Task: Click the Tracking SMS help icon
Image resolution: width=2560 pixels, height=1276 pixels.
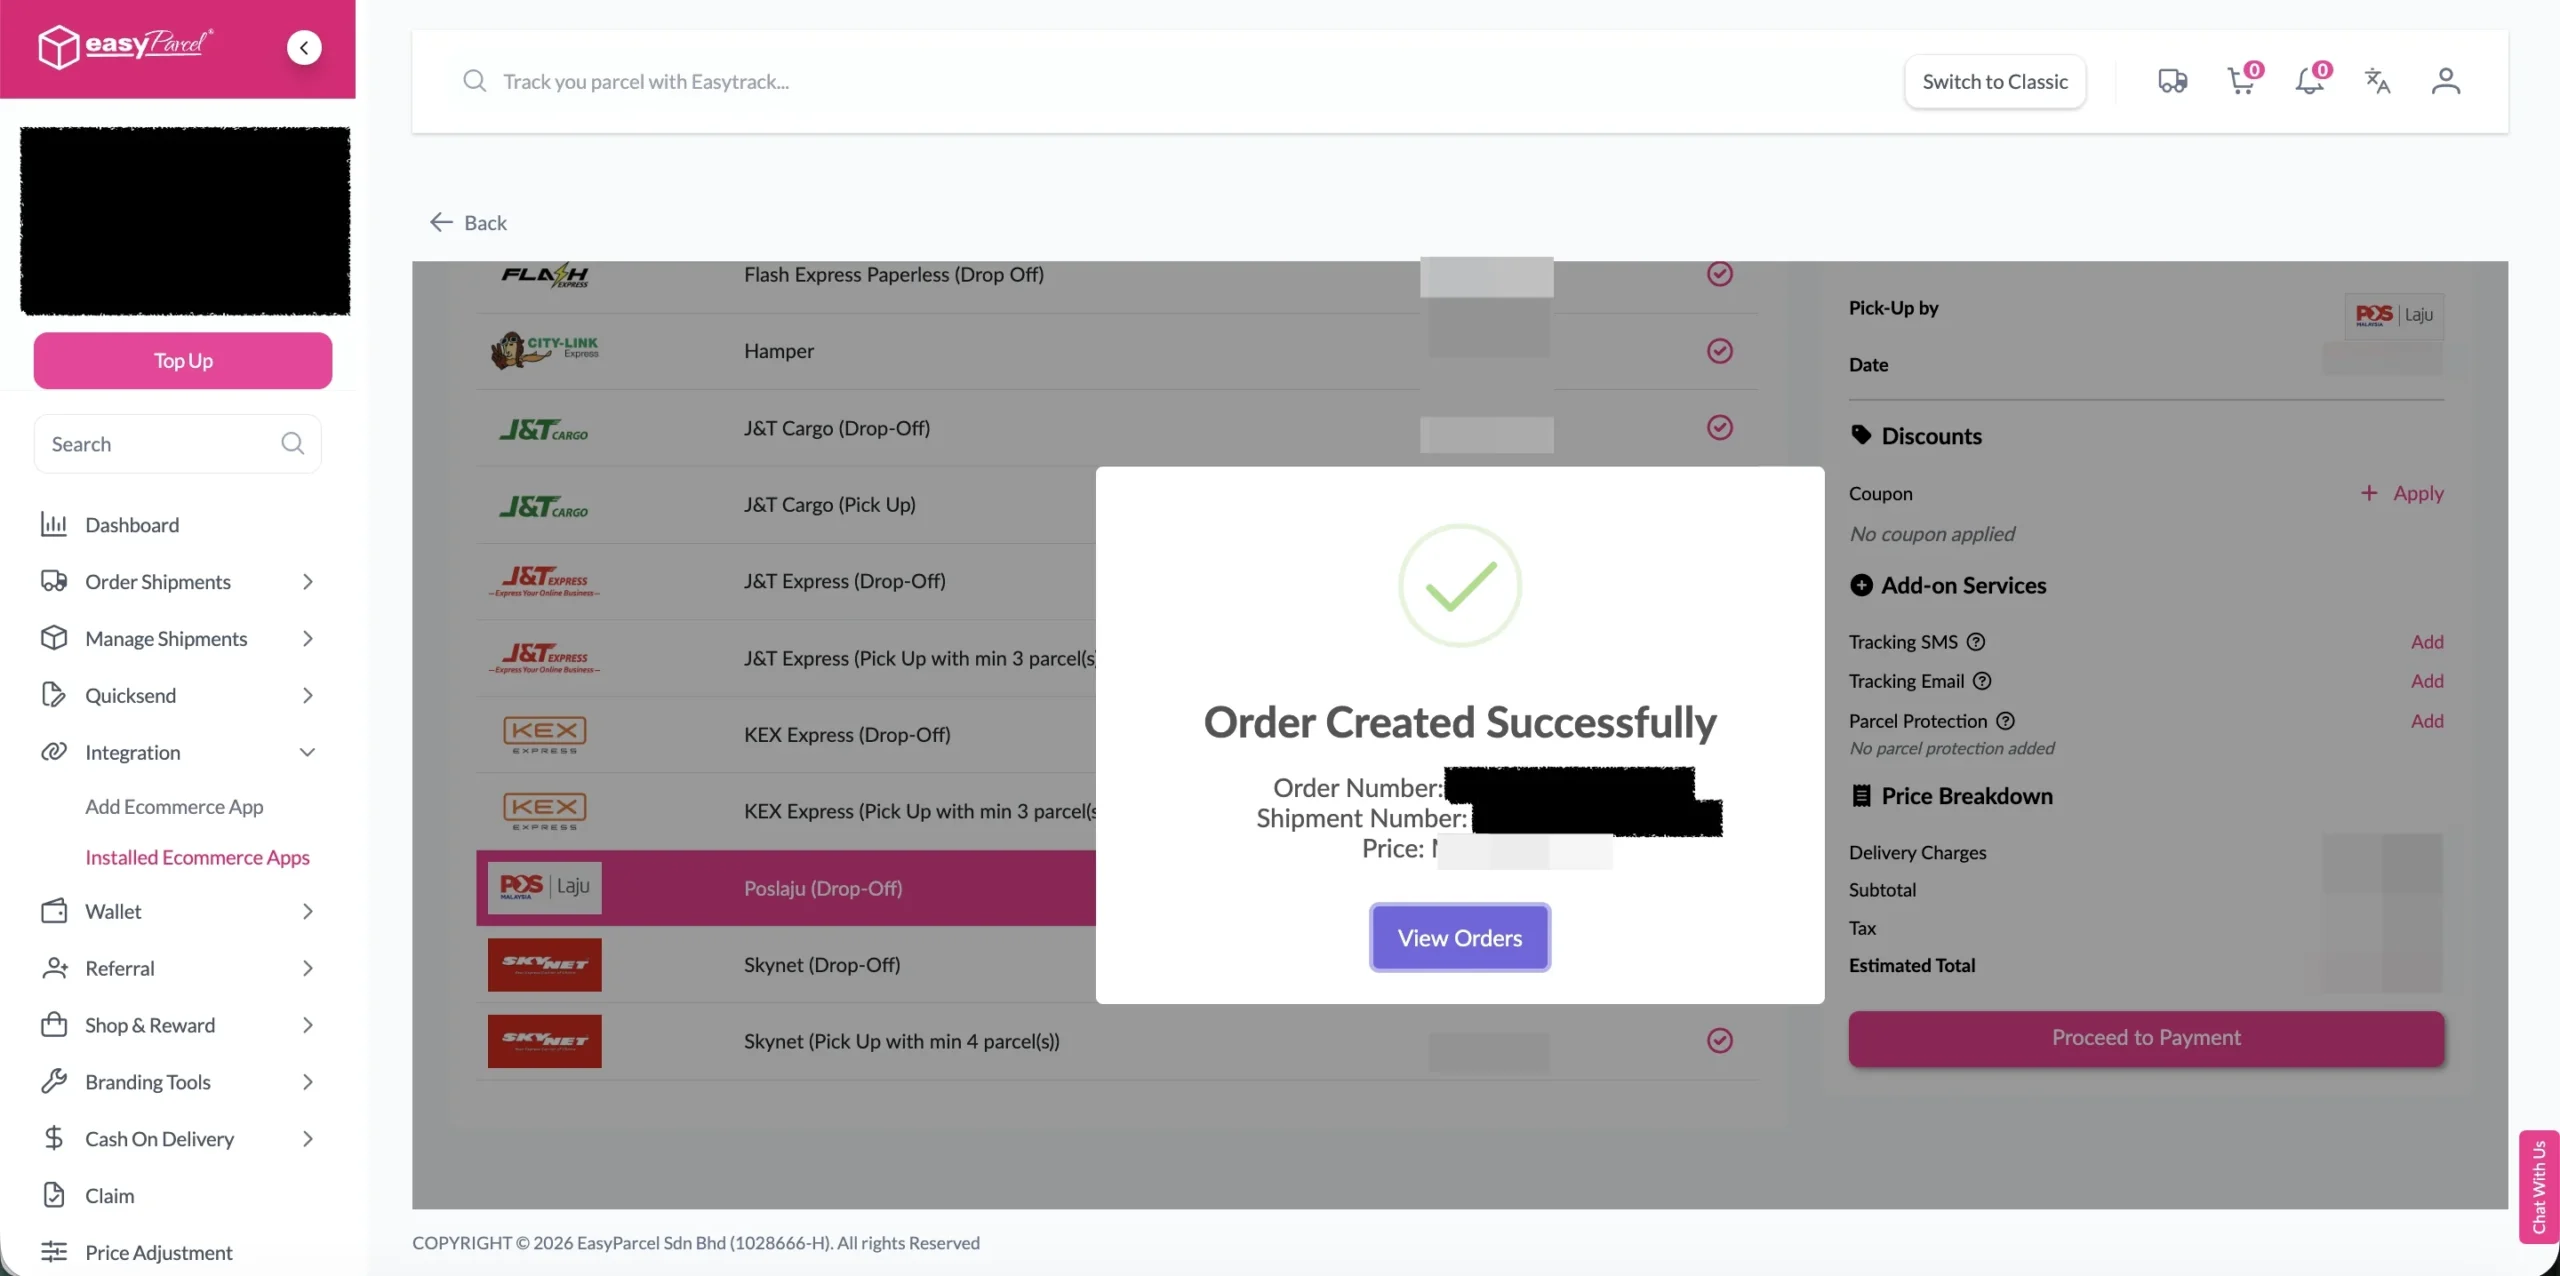Action: tap(1976, 642)
